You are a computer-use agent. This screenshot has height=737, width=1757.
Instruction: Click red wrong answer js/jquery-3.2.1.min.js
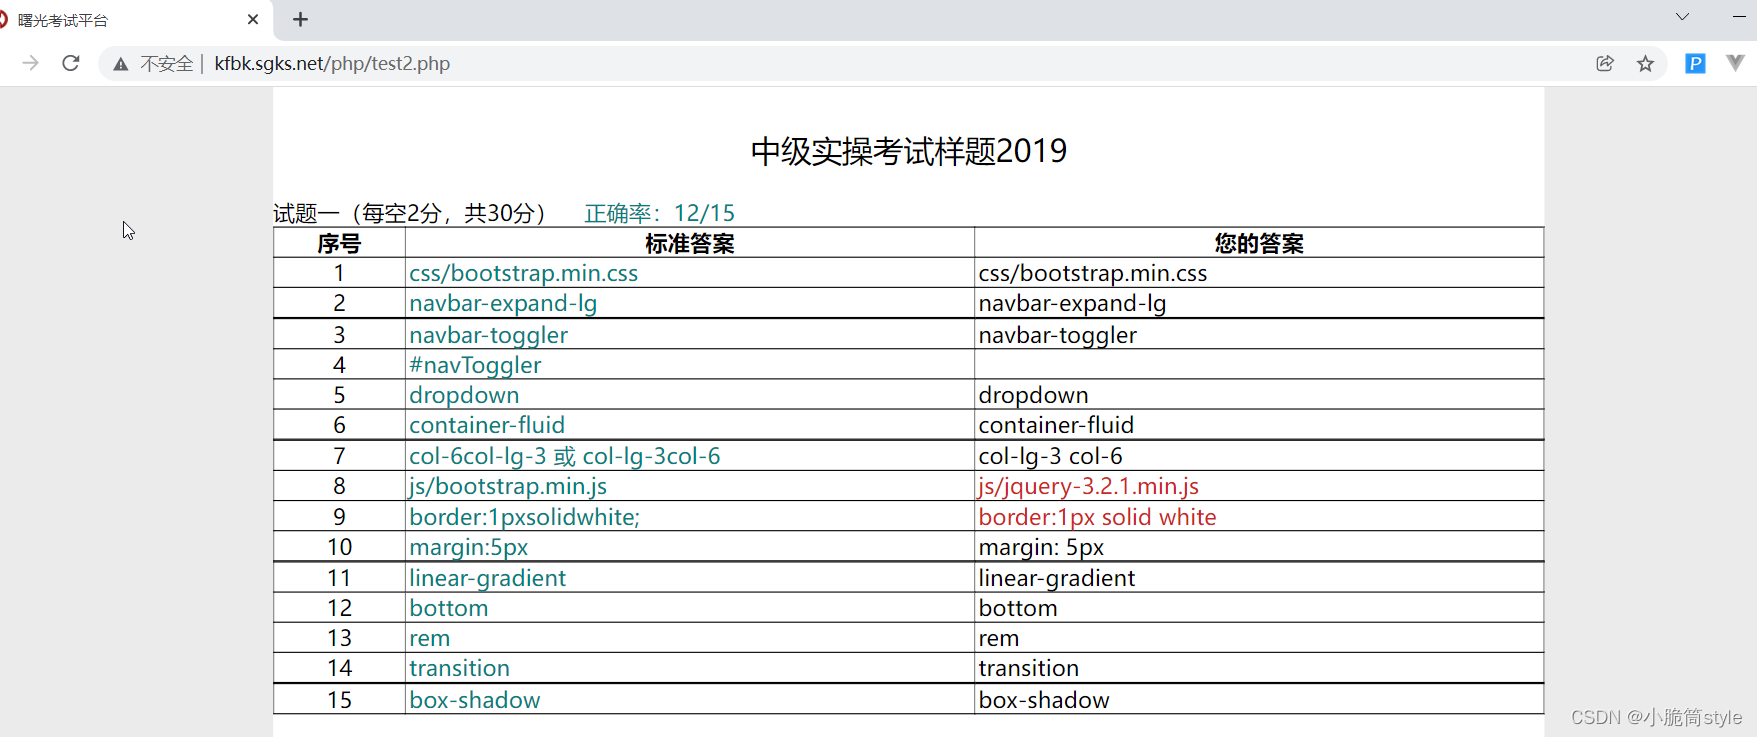1088,486
